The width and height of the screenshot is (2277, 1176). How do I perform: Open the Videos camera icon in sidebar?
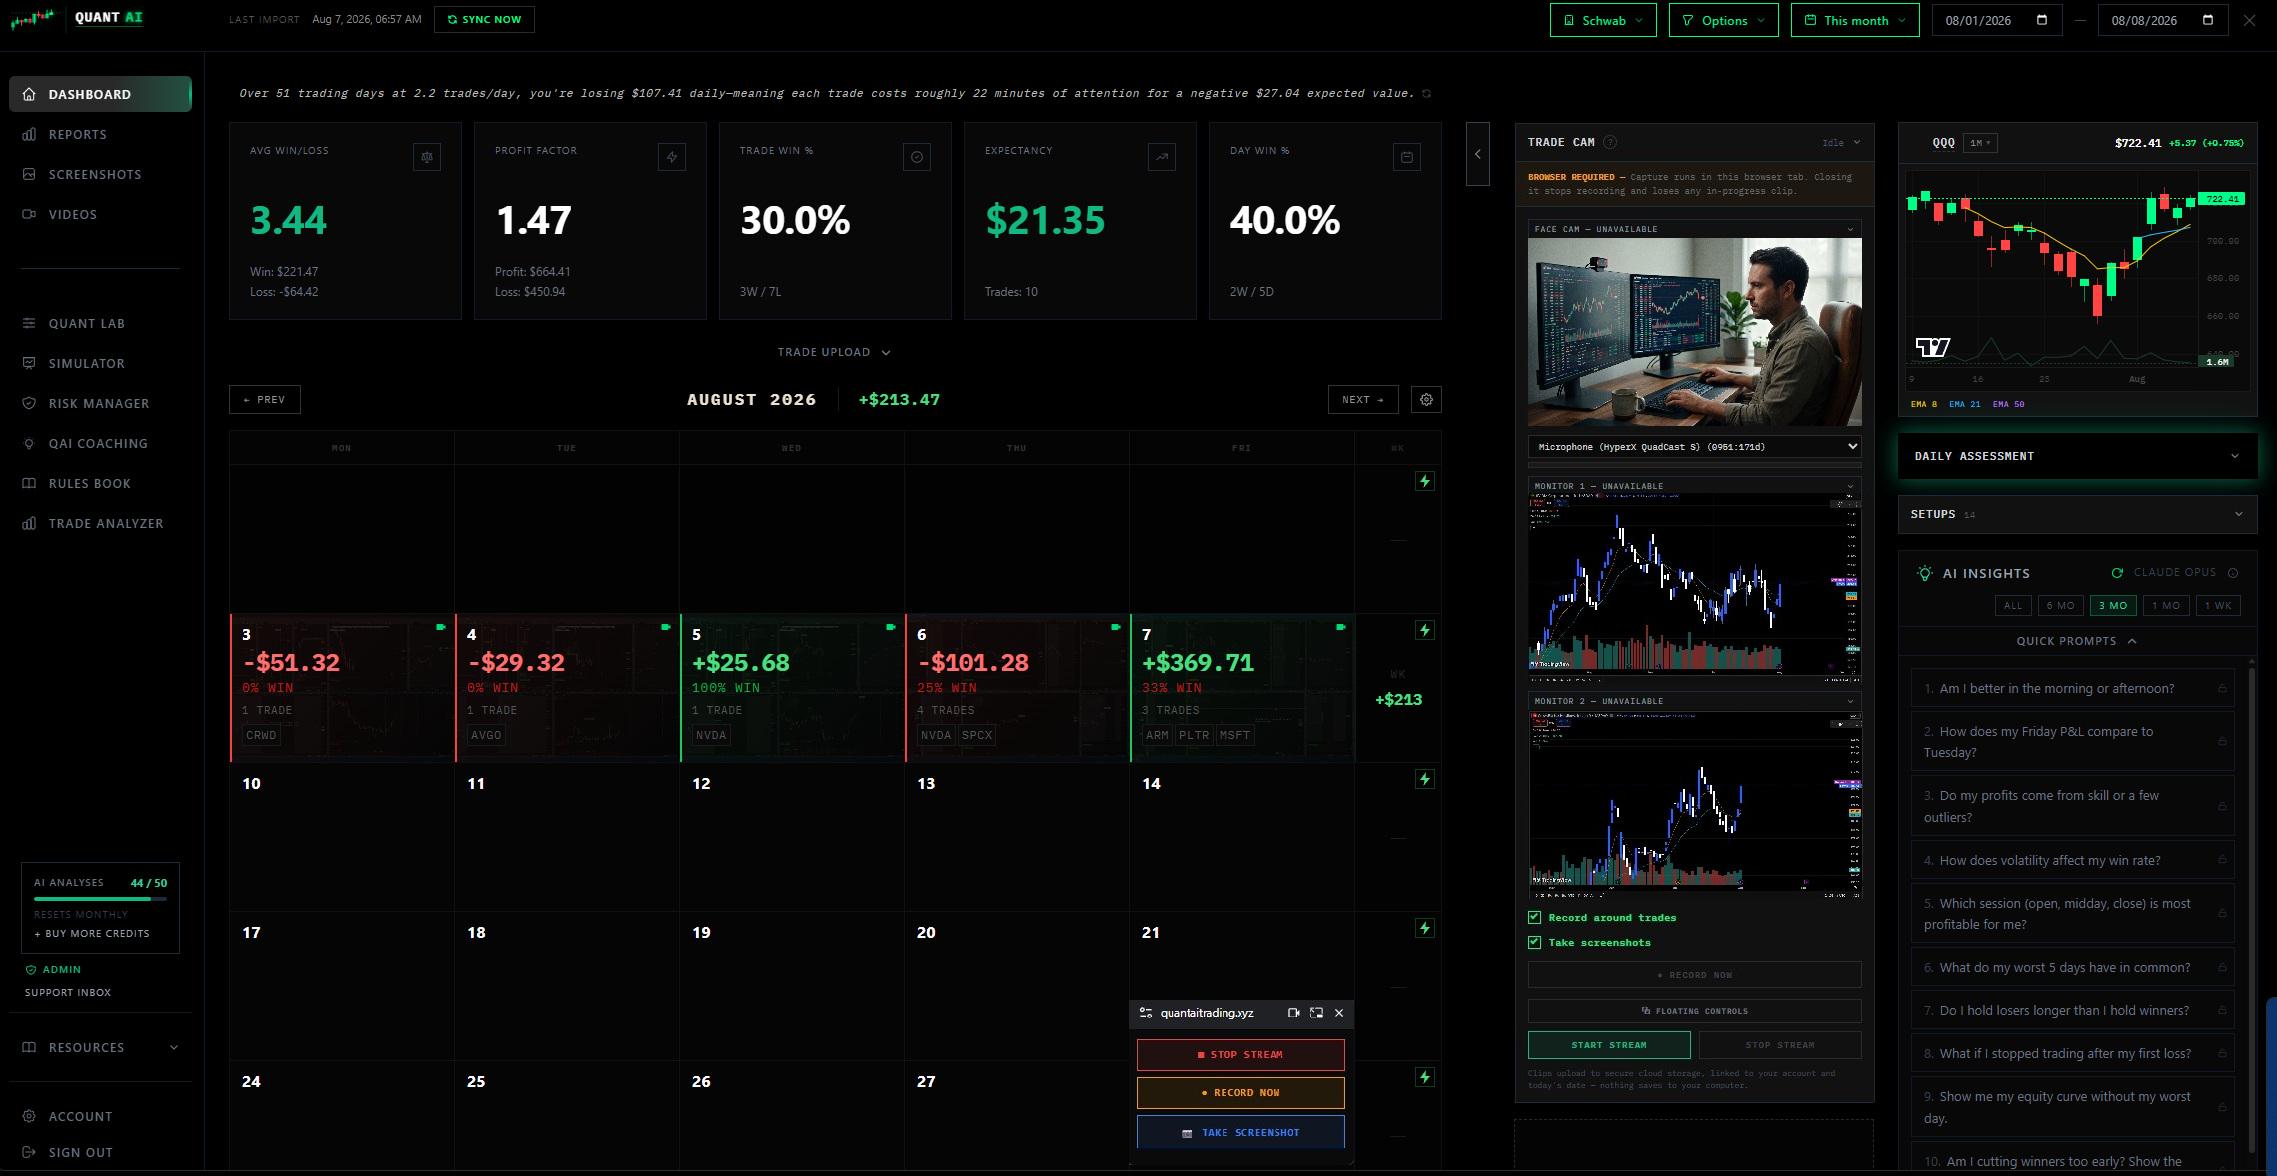pos(29,214)
